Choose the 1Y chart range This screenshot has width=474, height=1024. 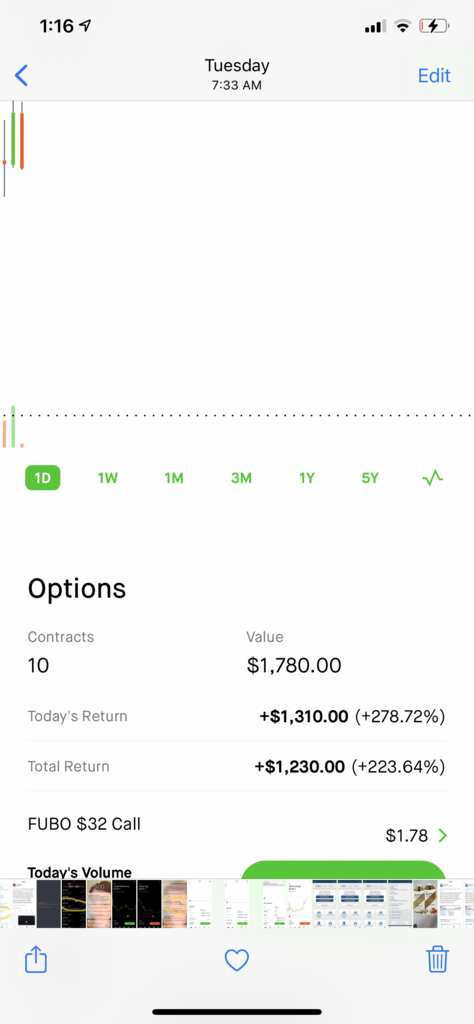point(307,478)
